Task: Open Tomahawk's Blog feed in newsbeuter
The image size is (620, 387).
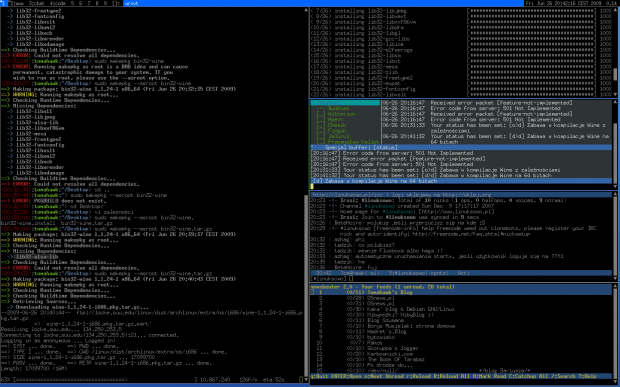Action: pos(461,292)
